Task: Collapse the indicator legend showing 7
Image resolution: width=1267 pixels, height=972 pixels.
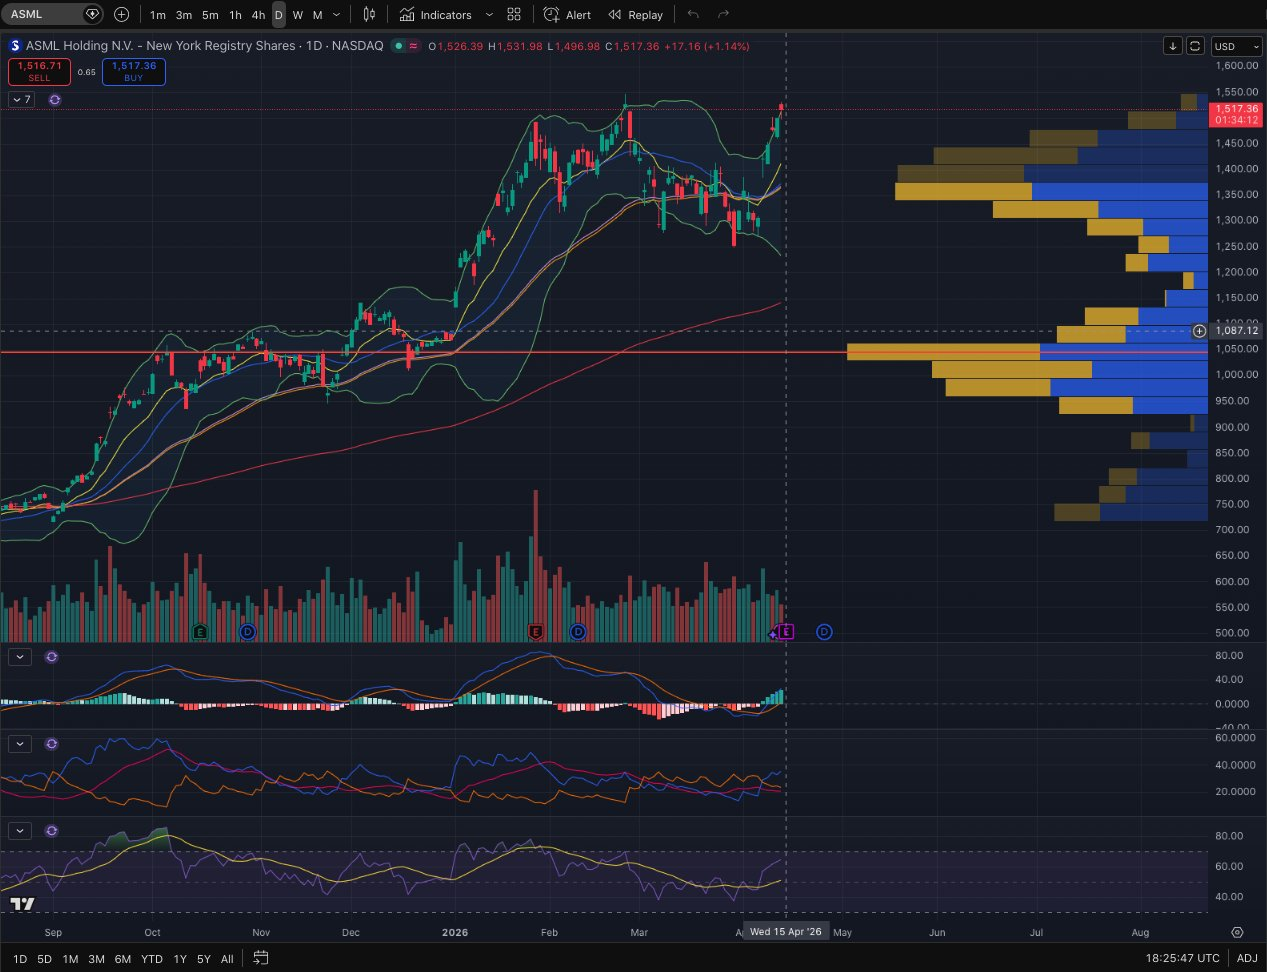Action: tap(21, 100)
